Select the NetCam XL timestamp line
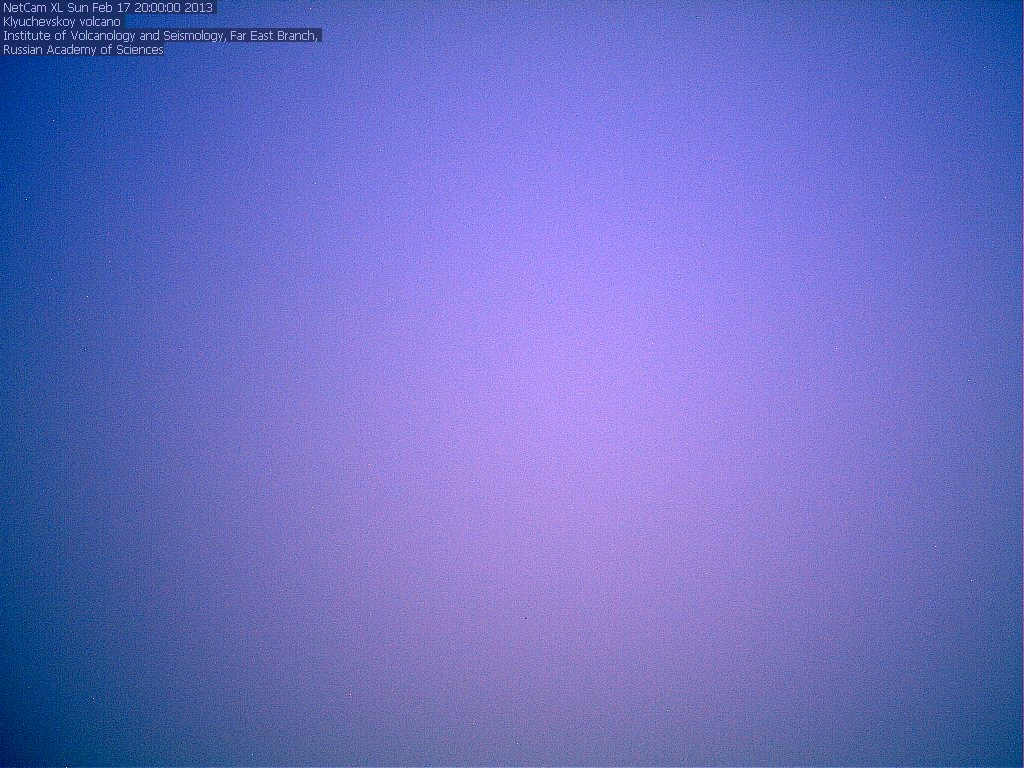The height and width of the screenshot is (768, 1024). 108,8
